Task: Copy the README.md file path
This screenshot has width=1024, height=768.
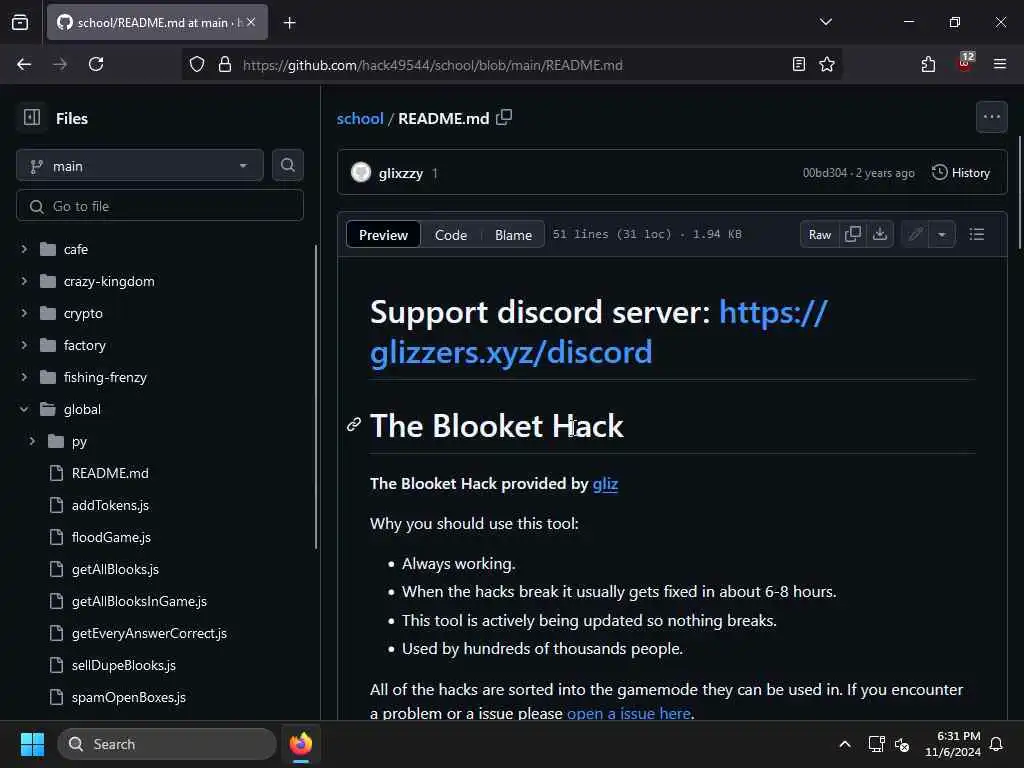Action: coord(504,118)
